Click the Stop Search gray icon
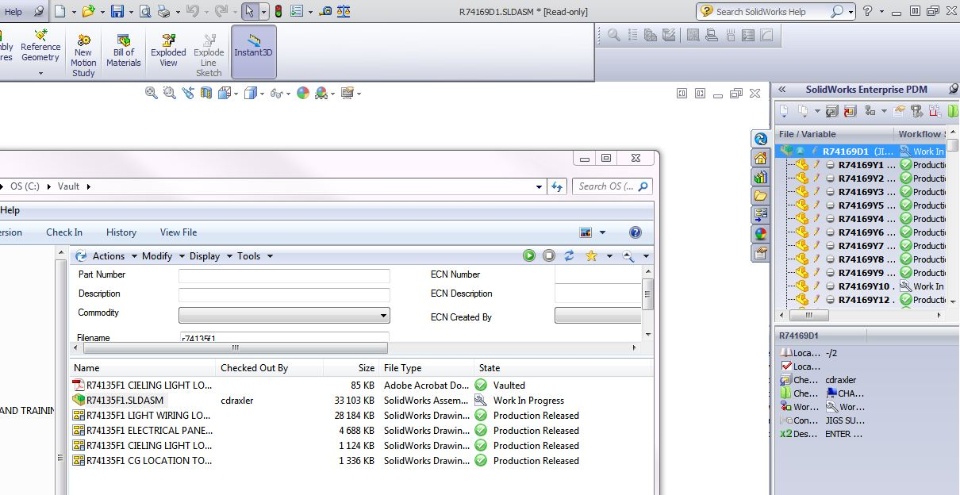Screen dimensions: 960x495 point(549,255)
